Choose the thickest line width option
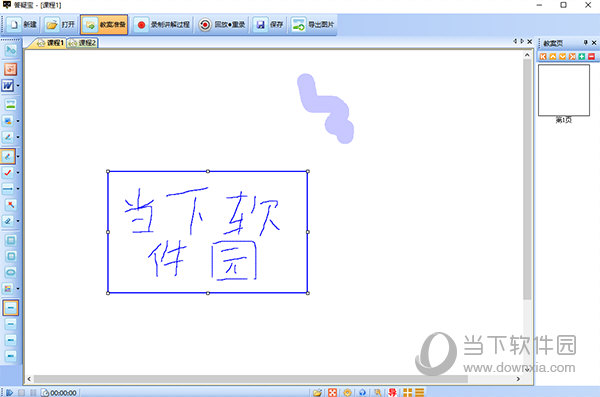This screenshot has height=397, width=600. pyautogui.click(x=10, y=356)
